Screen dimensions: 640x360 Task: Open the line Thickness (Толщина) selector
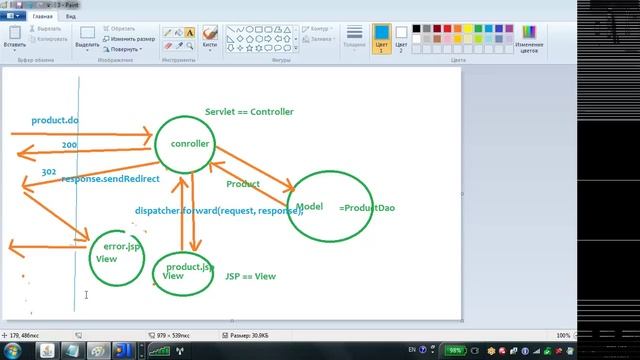pos(354,37)
